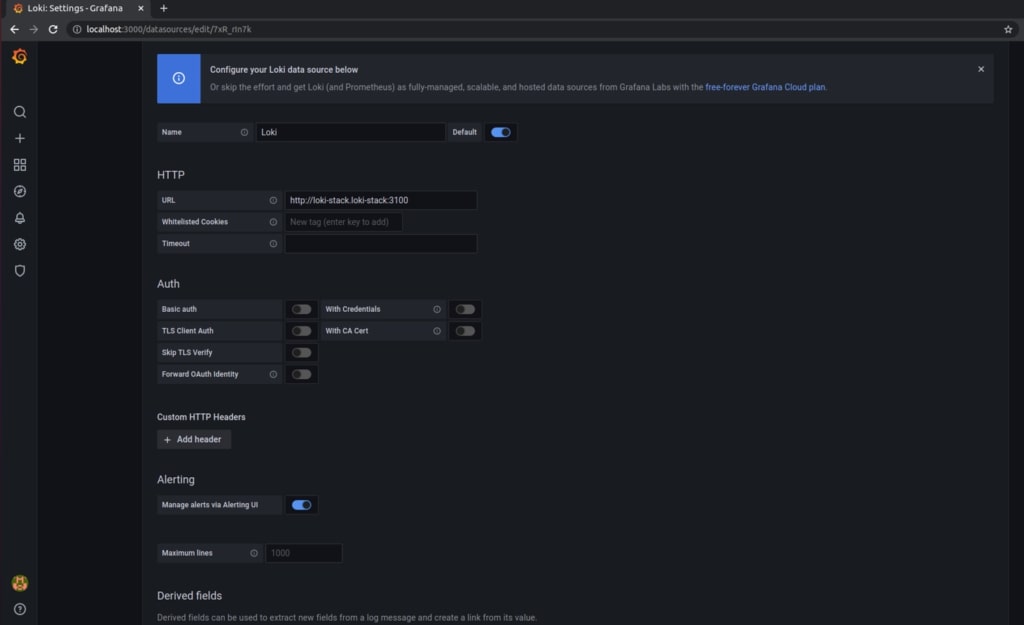Click the URL input field
Image resolution: width=1024 pixels, height=625 pixels.
pyautogui.click(x=380, y=200)
